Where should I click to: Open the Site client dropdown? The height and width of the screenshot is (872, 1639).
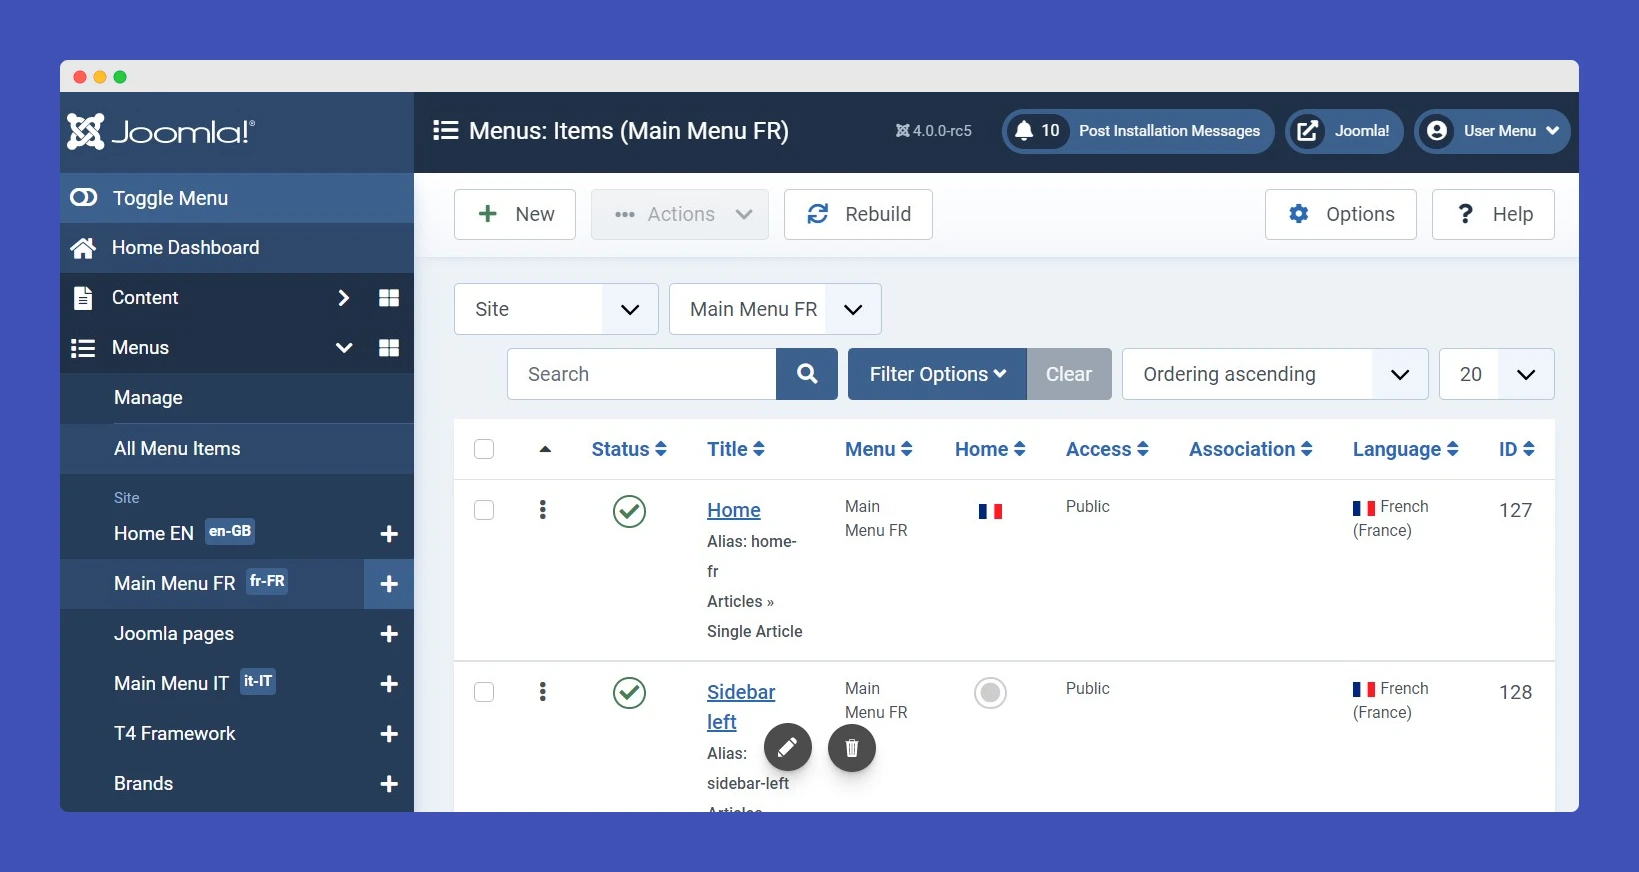(556, 309)
